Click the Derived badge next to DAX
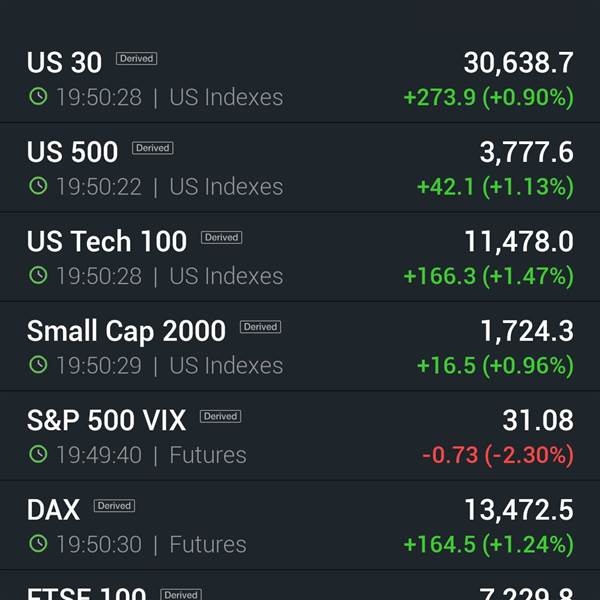This screenshot has width=600, height=600. pos(114,505)
